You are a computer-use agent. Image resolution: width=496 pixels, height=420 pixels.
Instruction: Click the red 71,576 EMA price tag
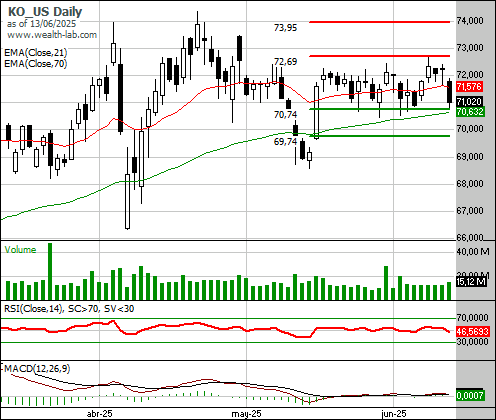(x=469, y=87)
